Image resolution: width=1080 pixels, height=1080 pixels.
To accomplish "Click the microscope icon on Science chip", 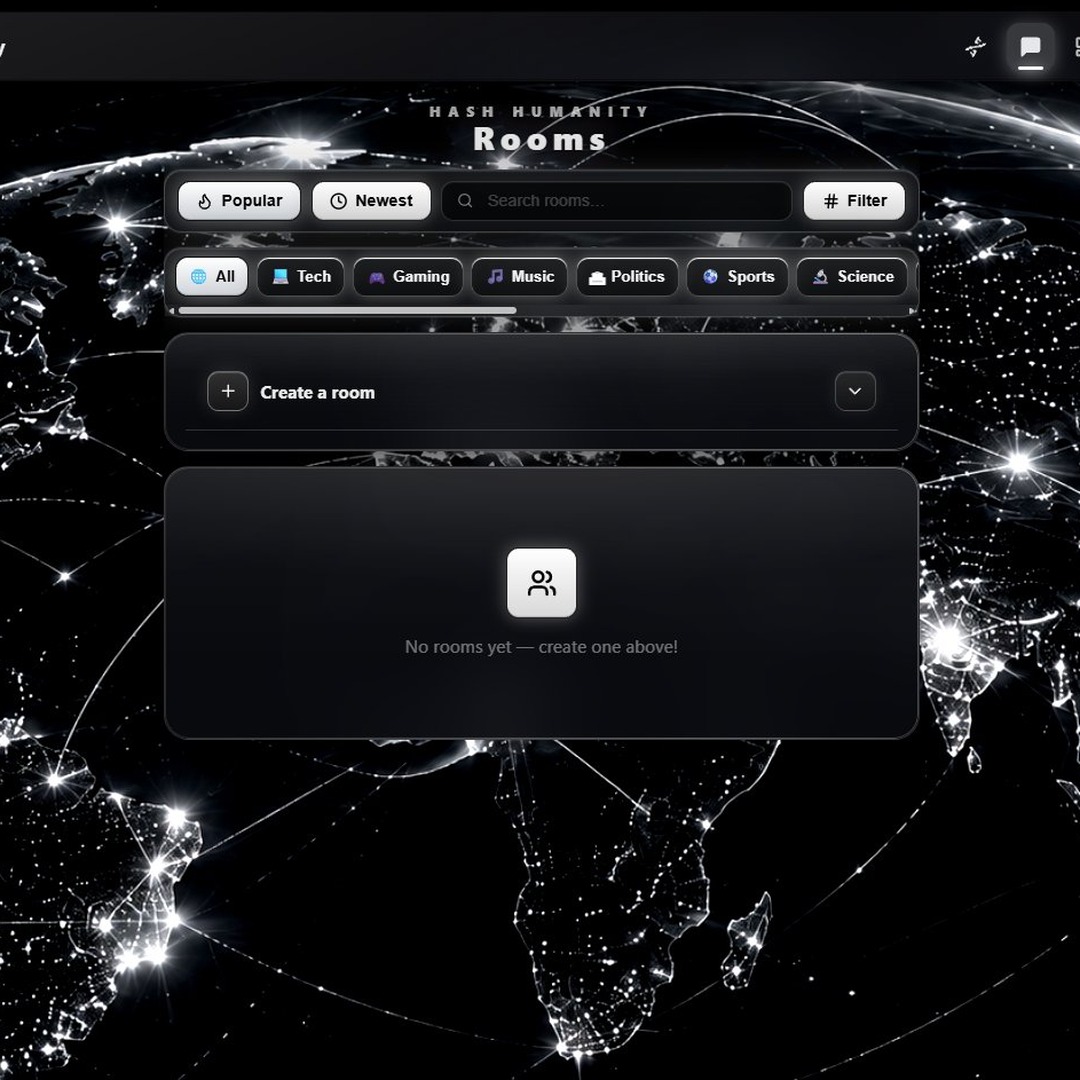I will pyautogui.click(x=820, y=276).
